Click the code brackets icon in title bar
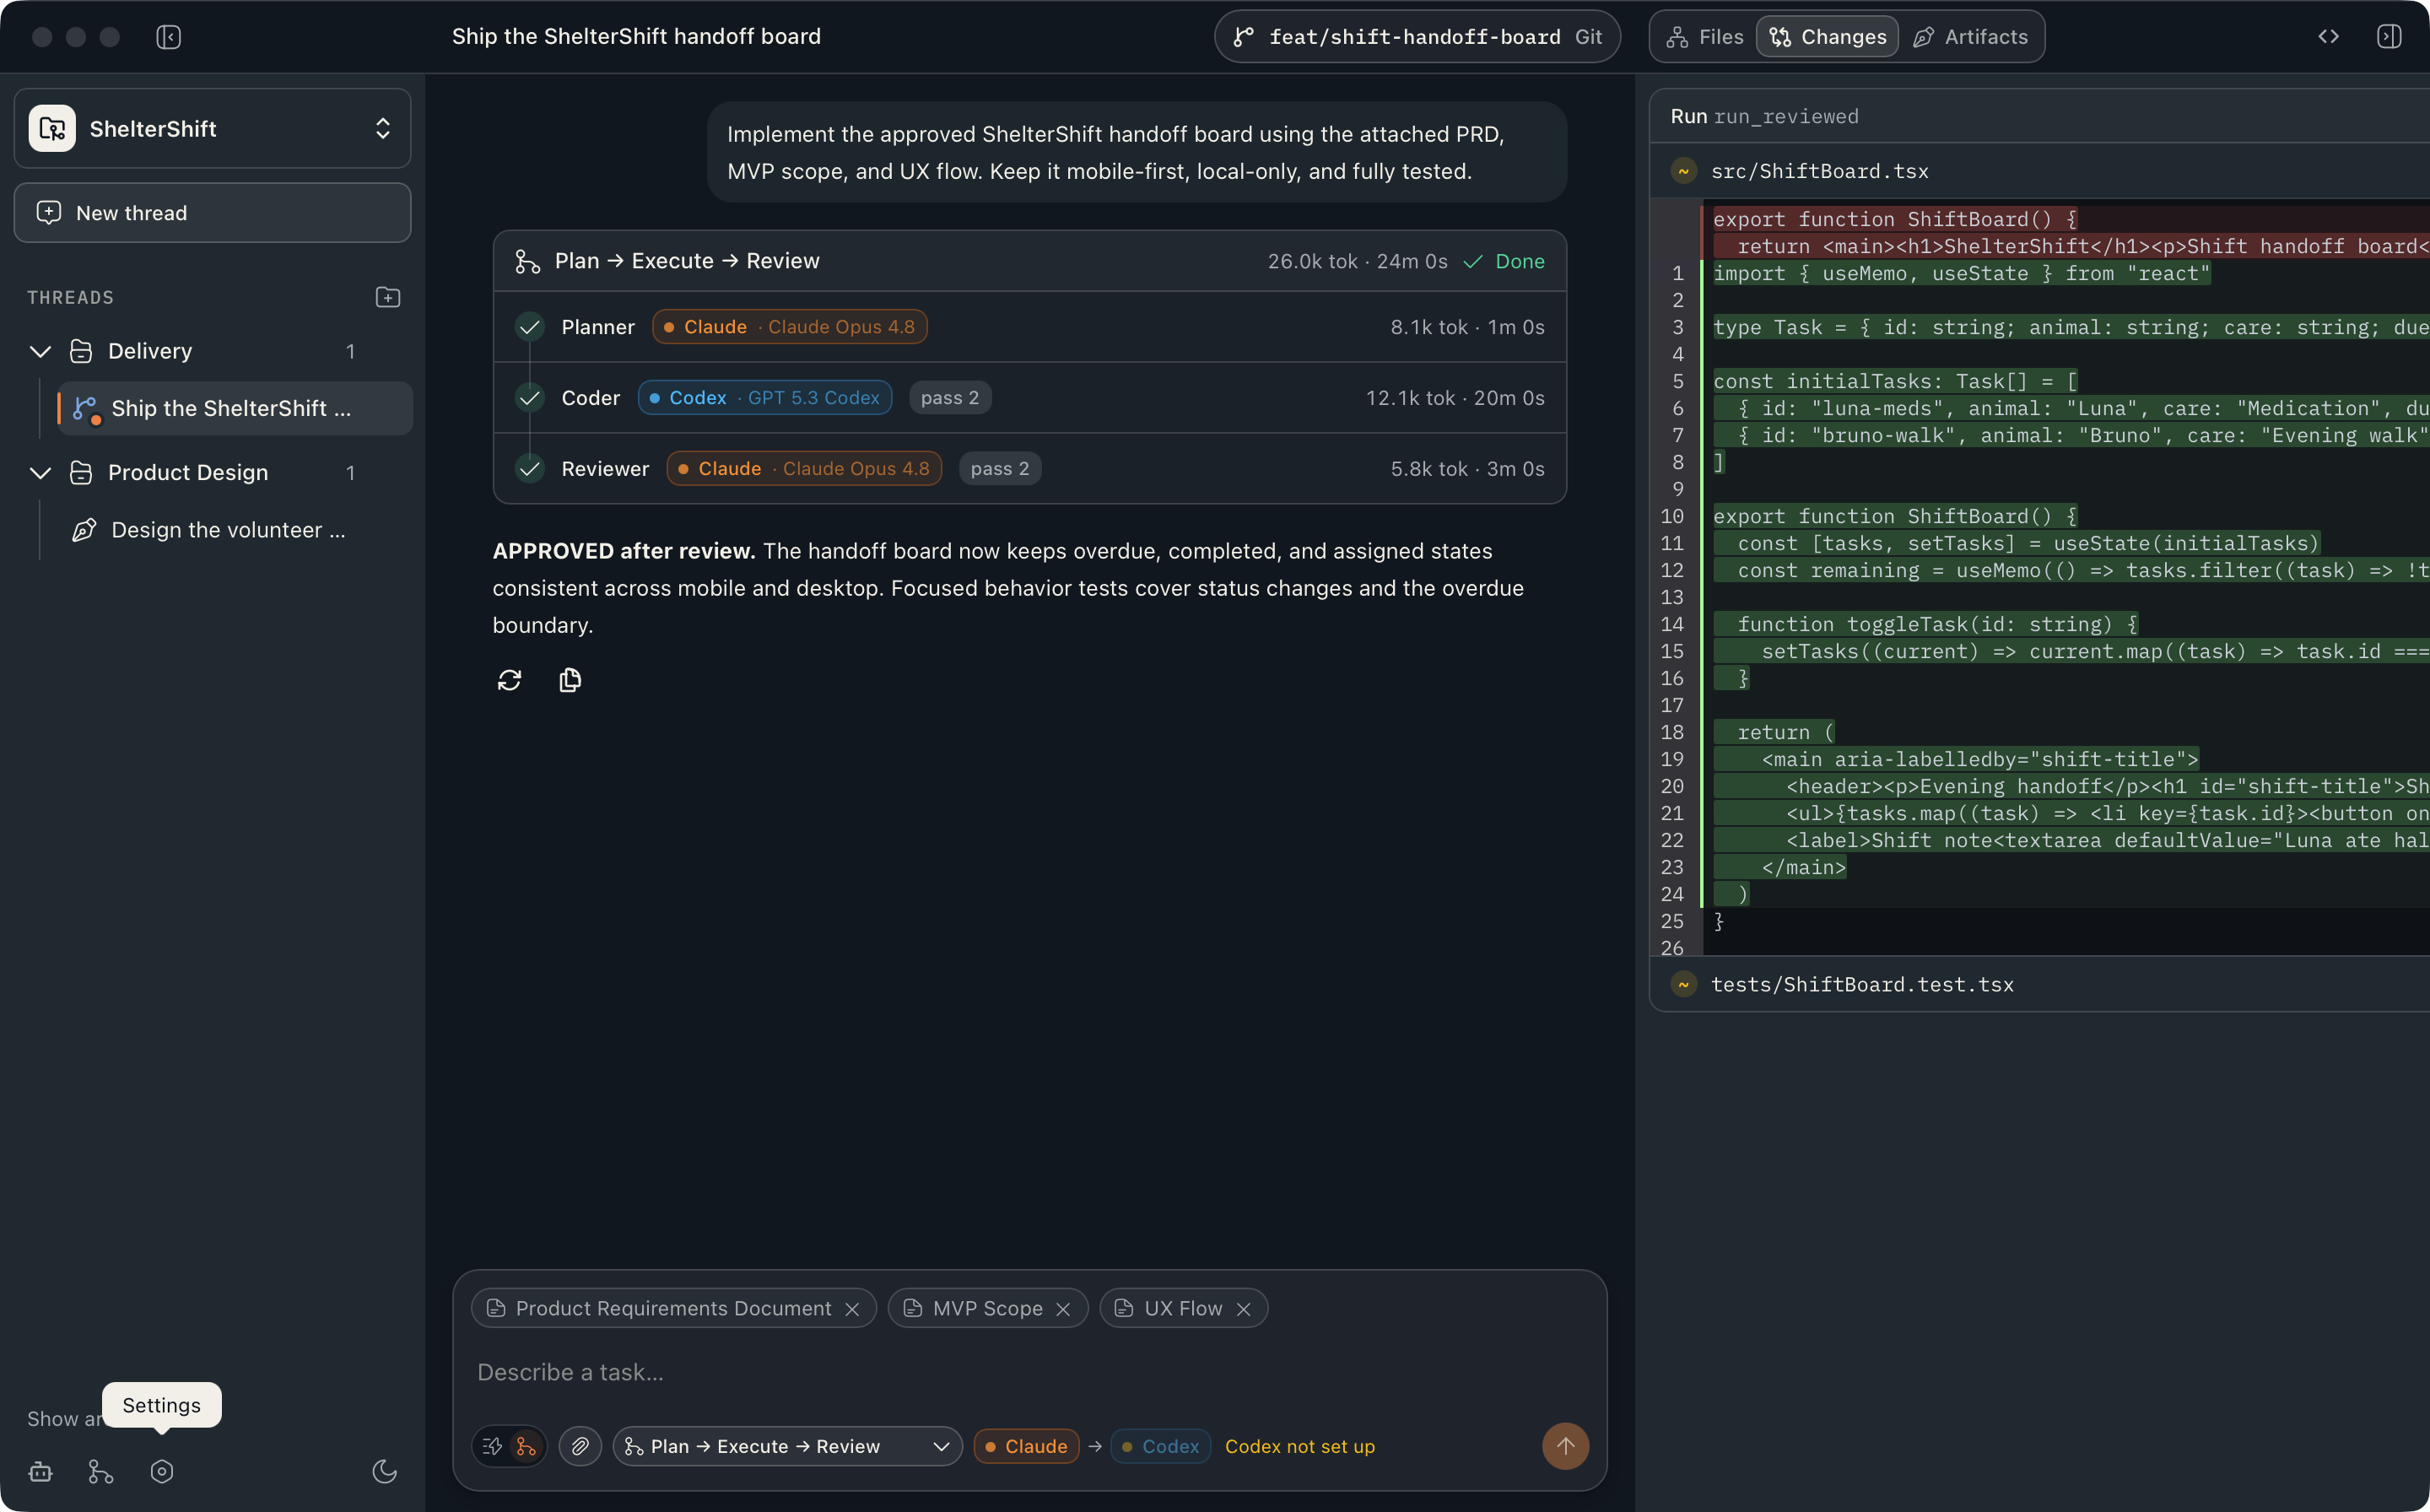 tap(2328, 37)
